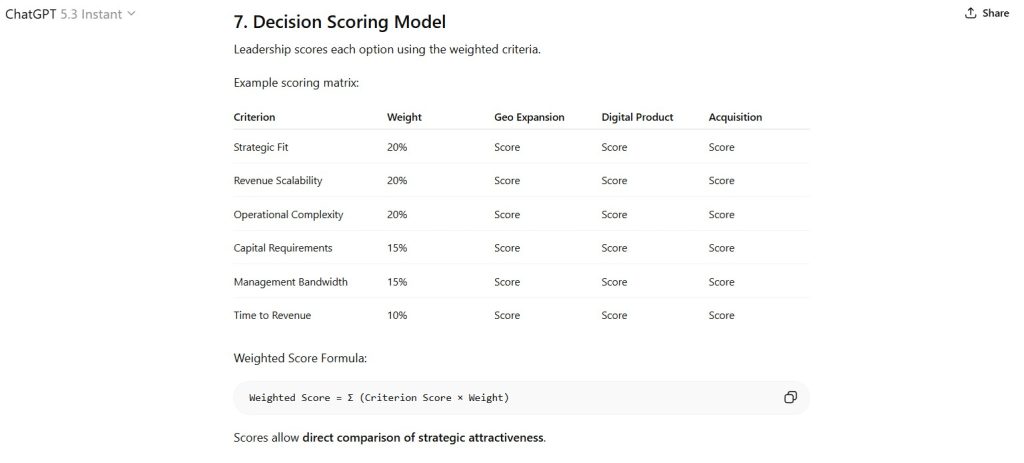
Task: Click the Weighted Score Formula label
Action: tap(300, 357)
